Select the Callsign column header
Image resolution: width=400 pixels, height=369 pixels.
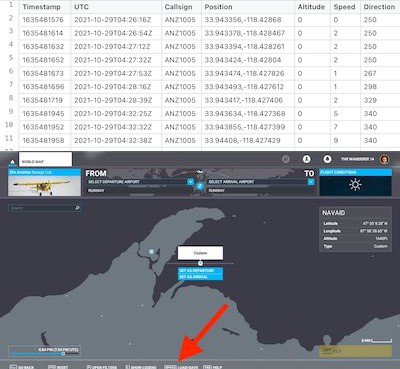click(x=181, y=7)
